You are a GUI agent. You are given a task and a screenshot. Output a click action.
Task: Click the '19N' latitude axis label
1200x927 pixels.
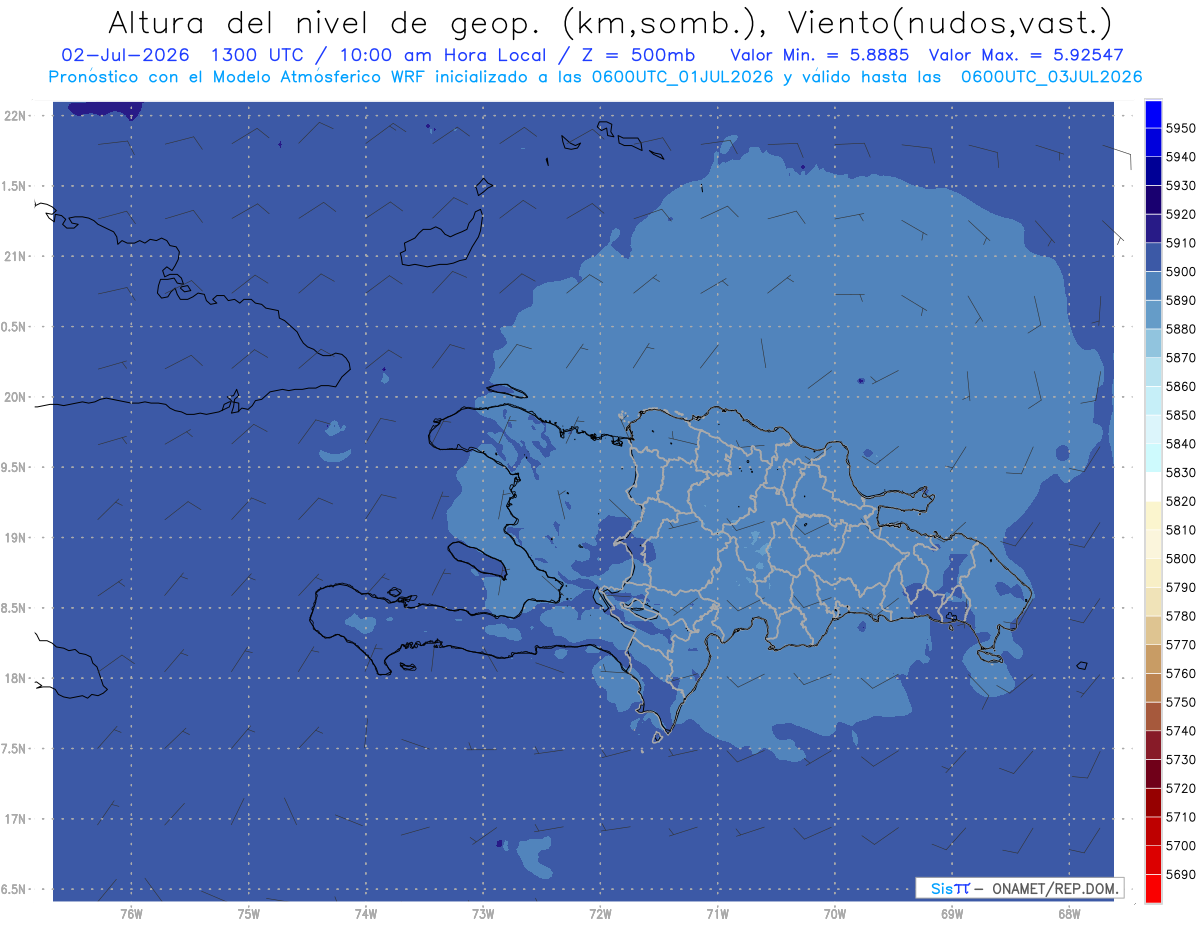pos(14,537)
